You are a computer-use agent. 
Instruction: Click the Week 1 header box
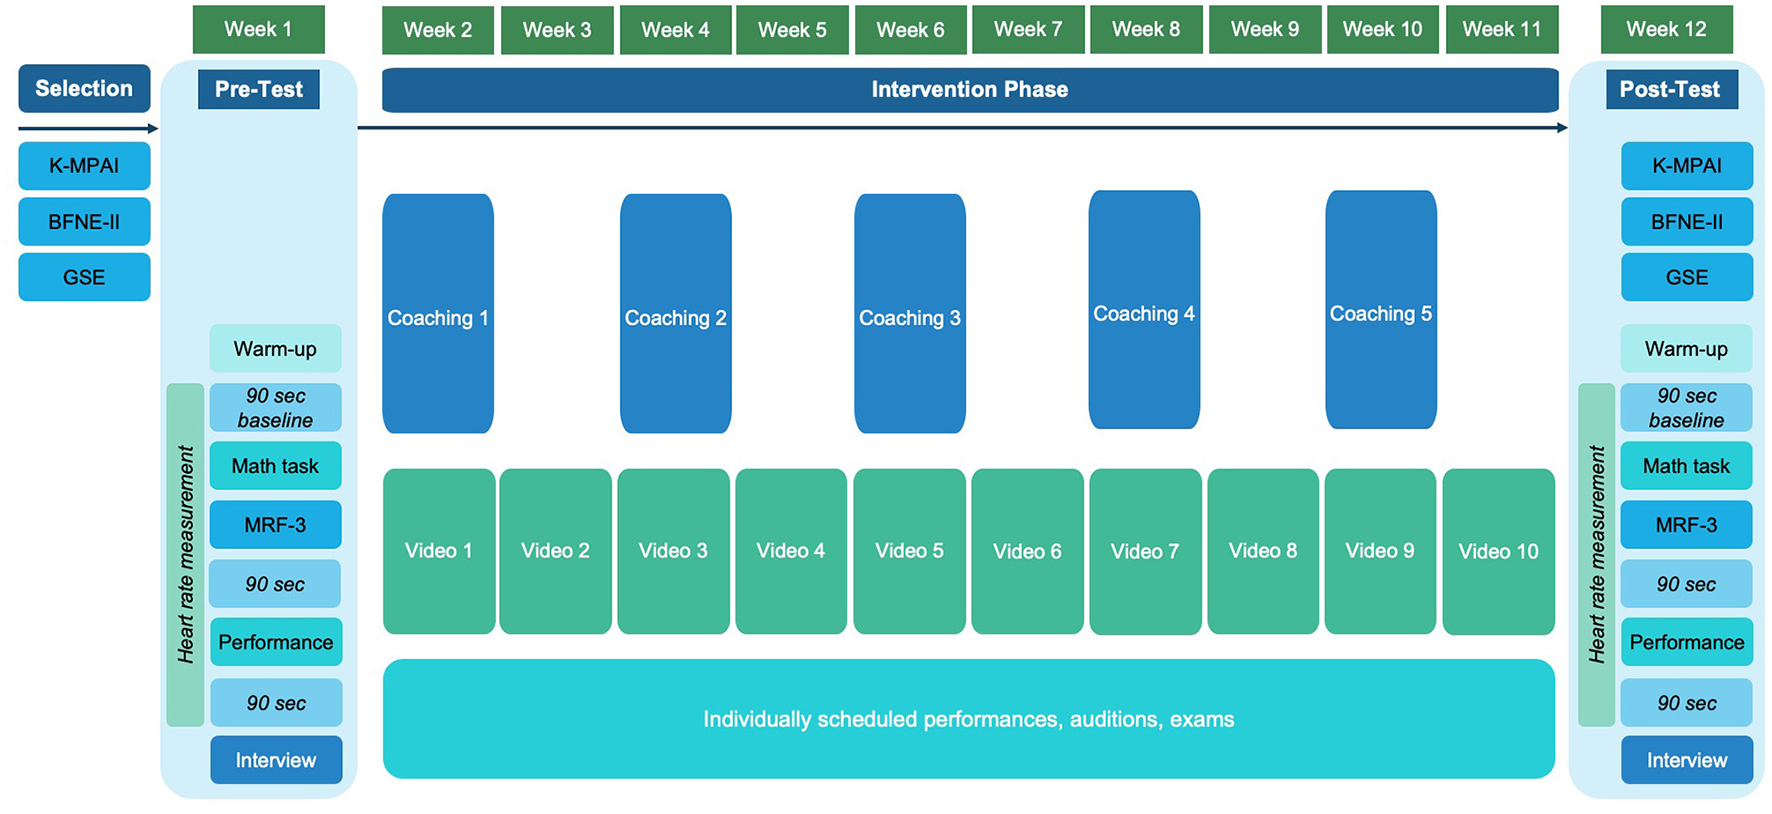(x=258, y=29)
